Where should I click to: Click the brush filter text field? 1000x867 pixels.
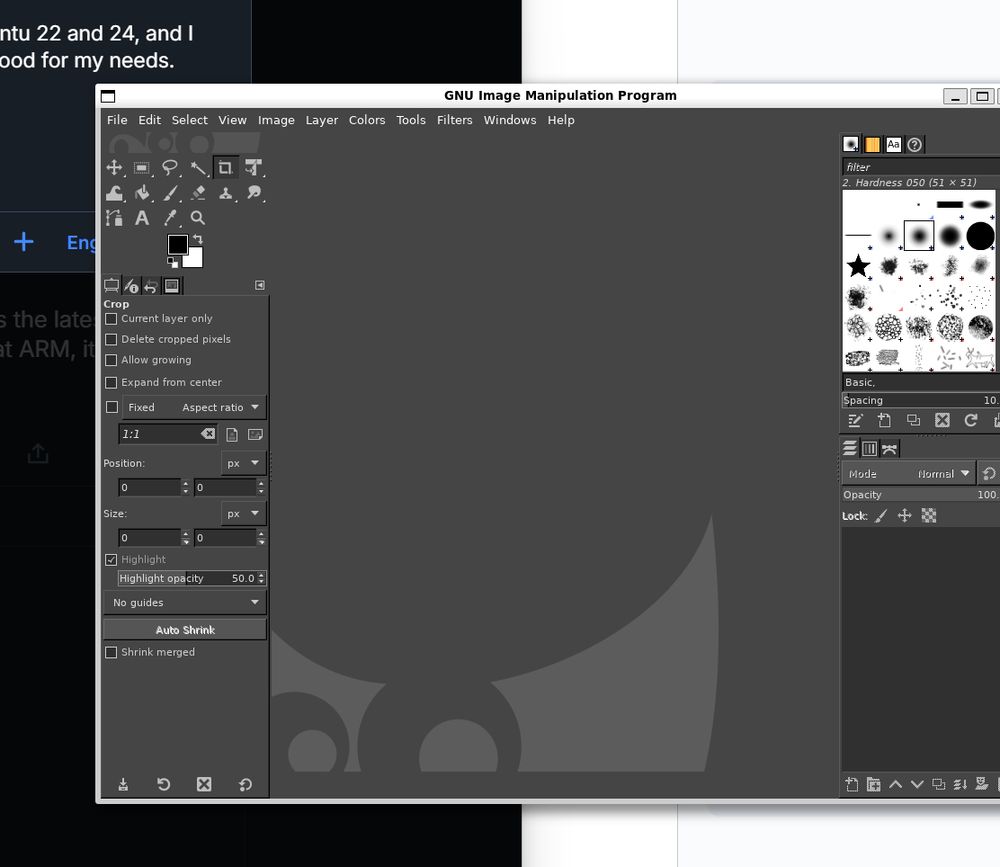921,167
